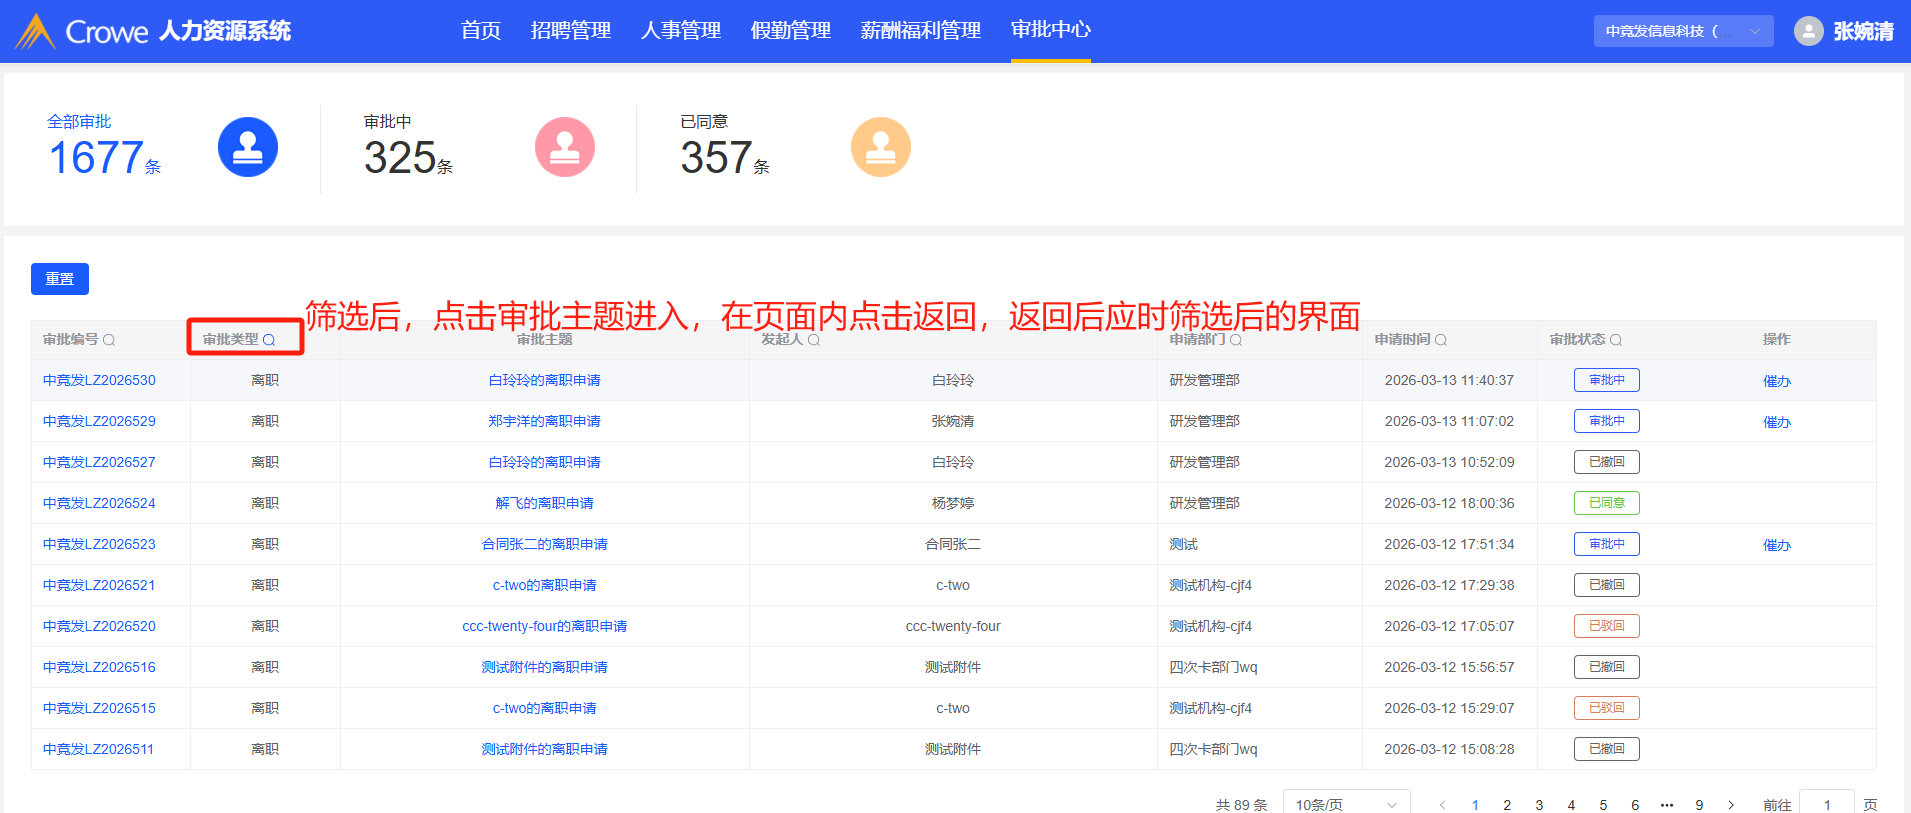Open subject link in row 中竞发LZ2026530

click(545, 380)
